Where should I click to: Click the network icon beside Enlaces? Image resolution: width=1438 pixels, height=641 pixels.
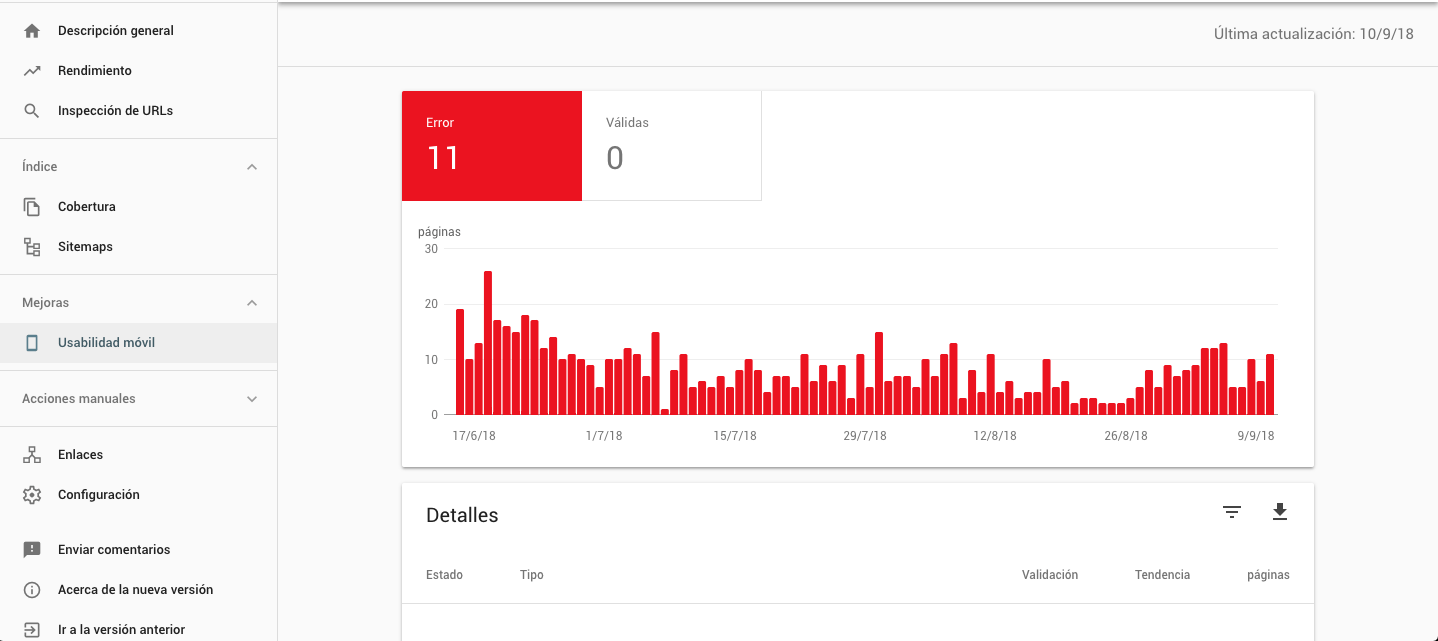[x=32, y=455]
